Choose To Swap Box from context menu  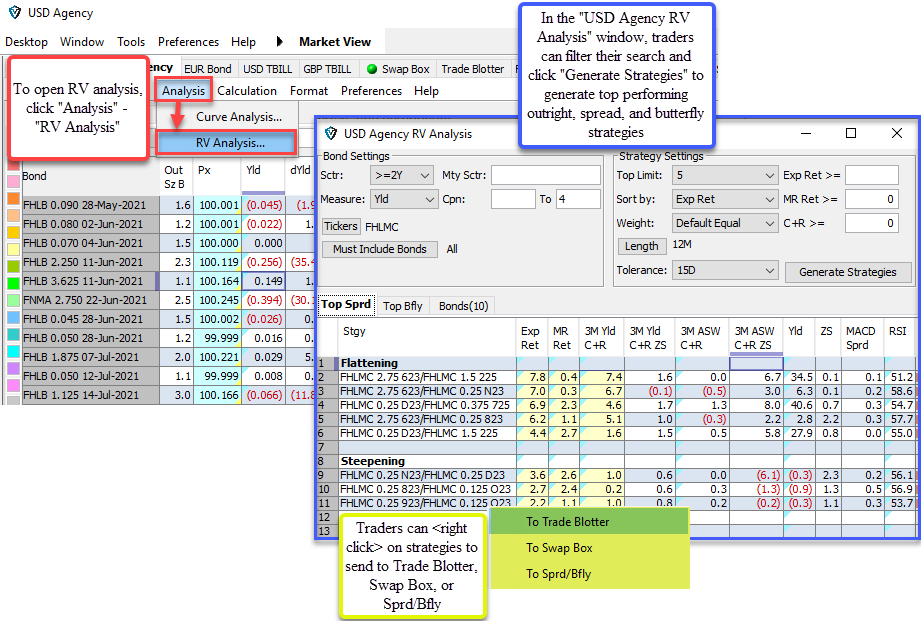pos(589,548)
